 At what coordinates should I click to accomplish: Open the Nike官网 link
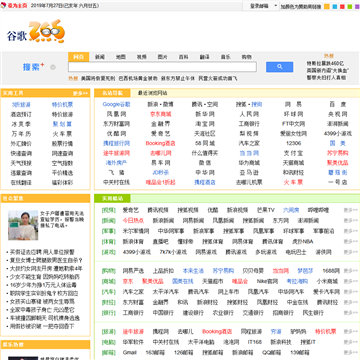coord(267,281)
